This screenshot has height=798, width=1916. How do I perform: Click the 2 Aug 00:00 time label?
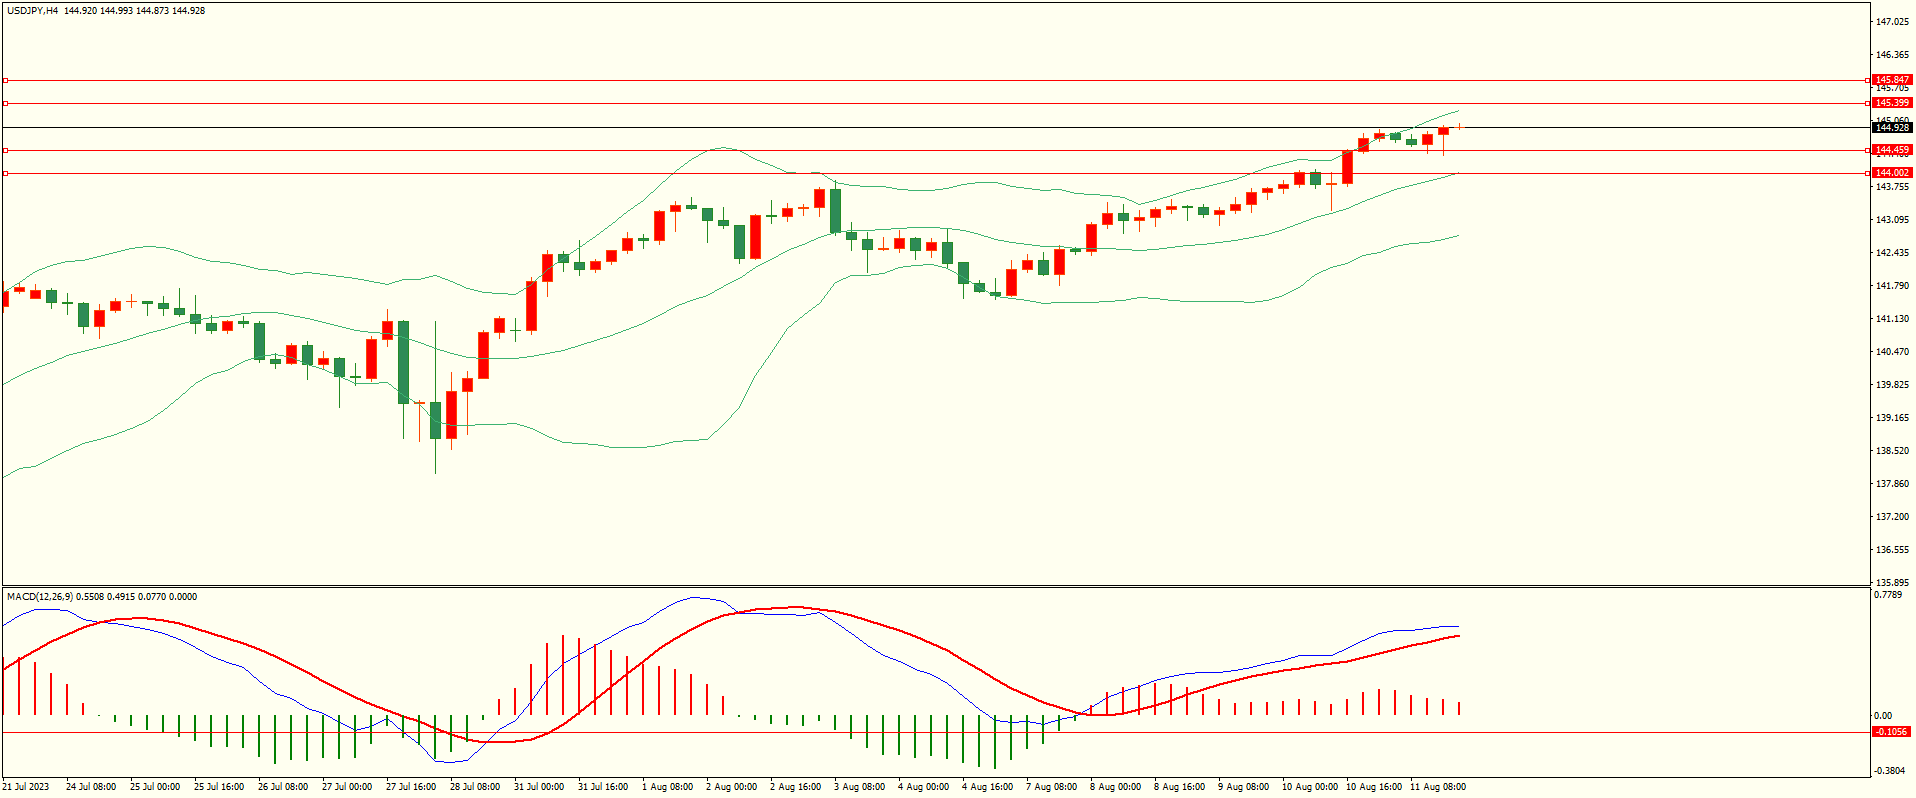tap(731, 787)
